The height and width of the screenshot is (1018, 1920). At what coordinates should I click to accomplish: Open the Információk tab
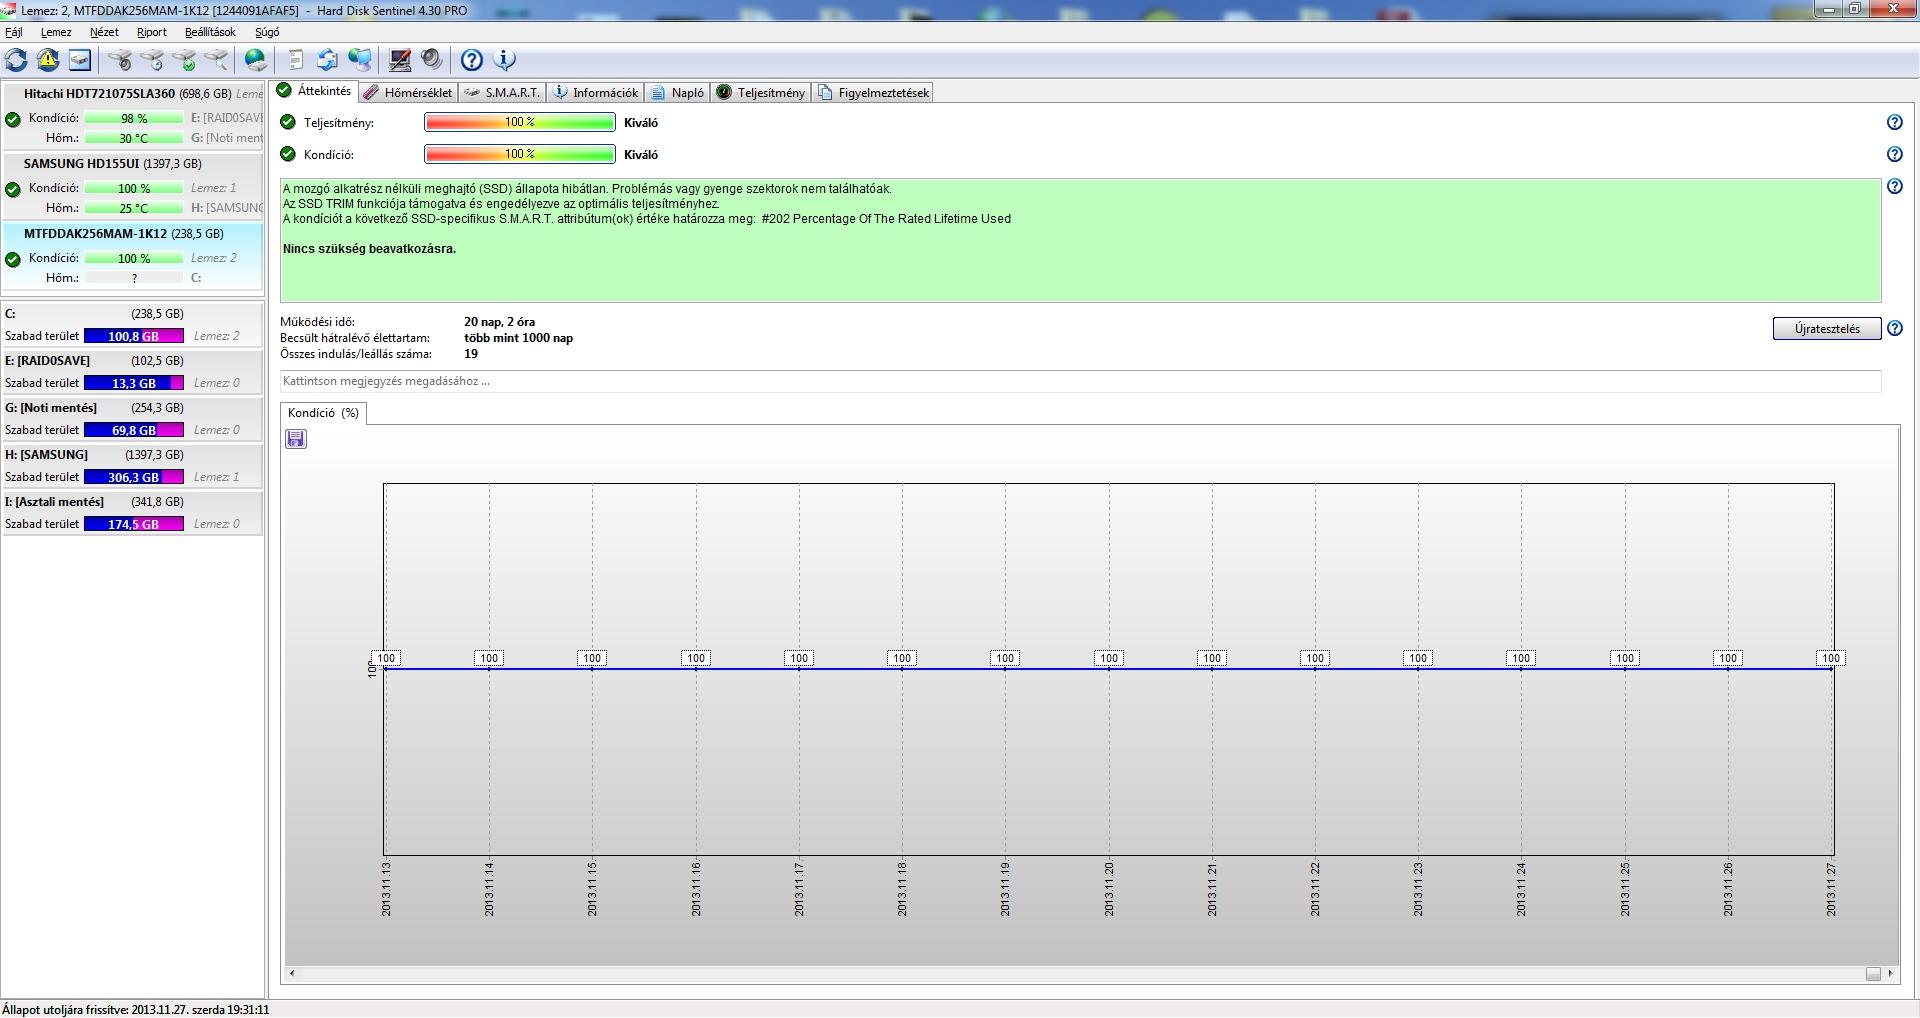click(x=596, y=93)
